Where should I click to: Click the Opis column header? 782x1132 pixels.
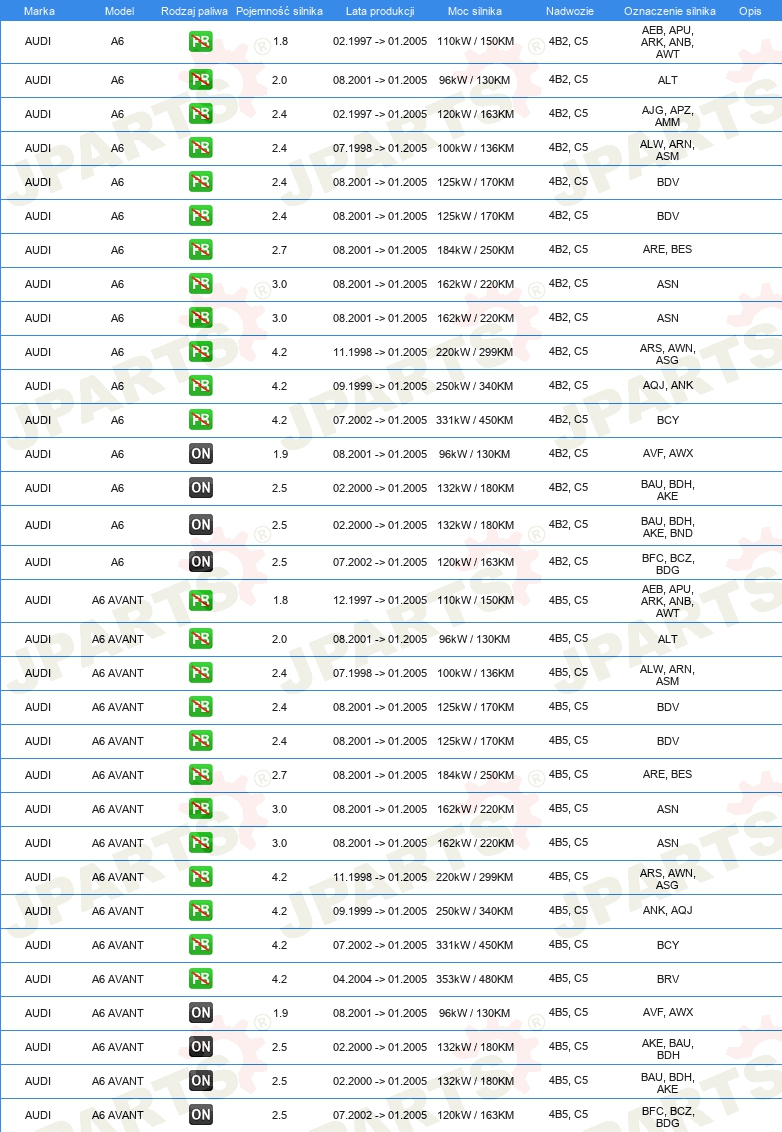coord(750,11)
